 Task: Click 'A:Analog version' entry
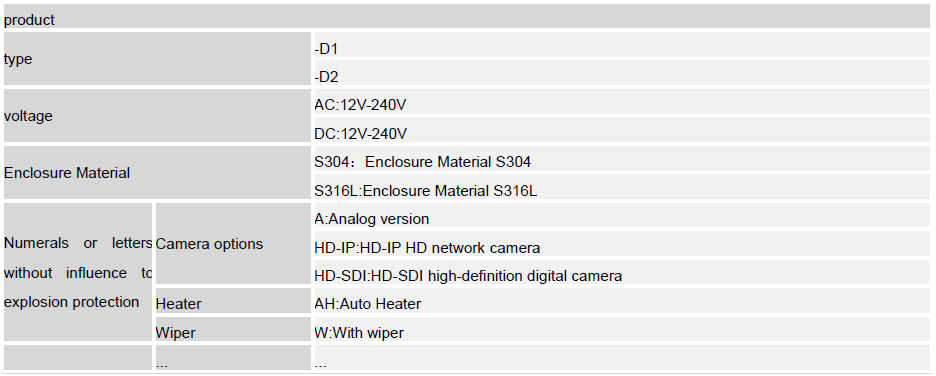[x=621, y=215]
